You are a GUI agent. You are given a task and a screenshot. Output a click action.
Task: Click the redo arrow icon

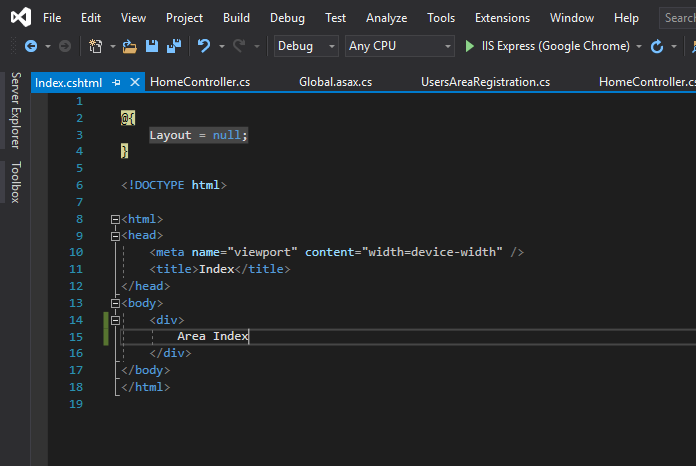pyautogui.click(x=239, y=46)
